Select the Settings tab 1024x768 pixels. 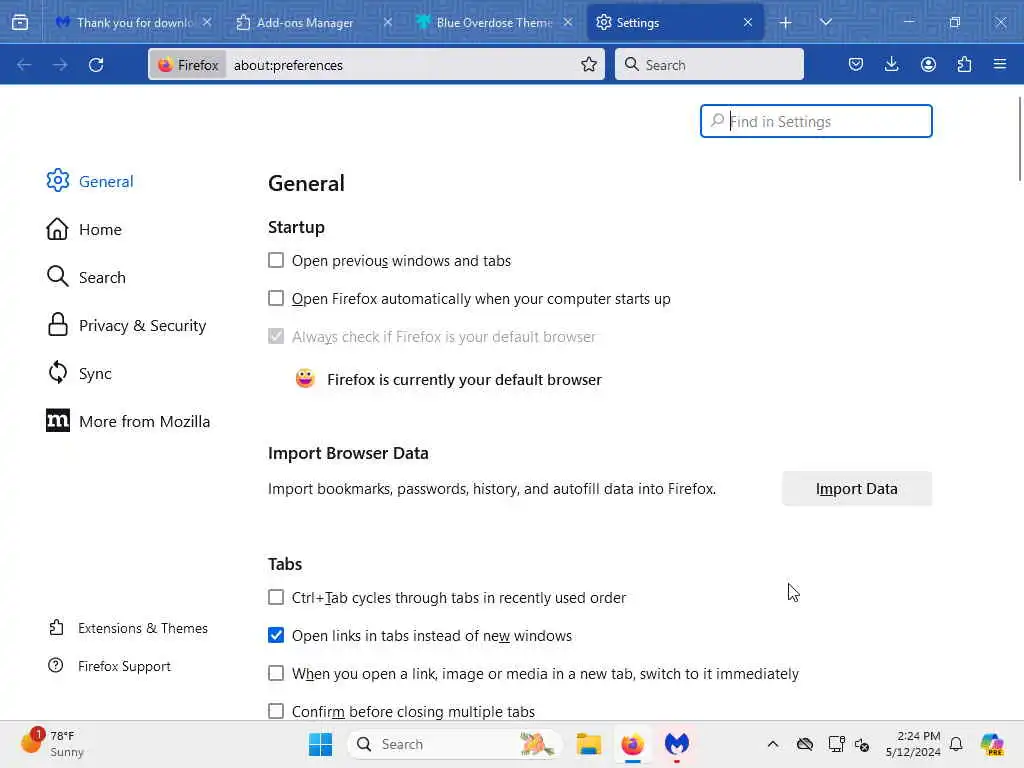click(x=675, y=23)
